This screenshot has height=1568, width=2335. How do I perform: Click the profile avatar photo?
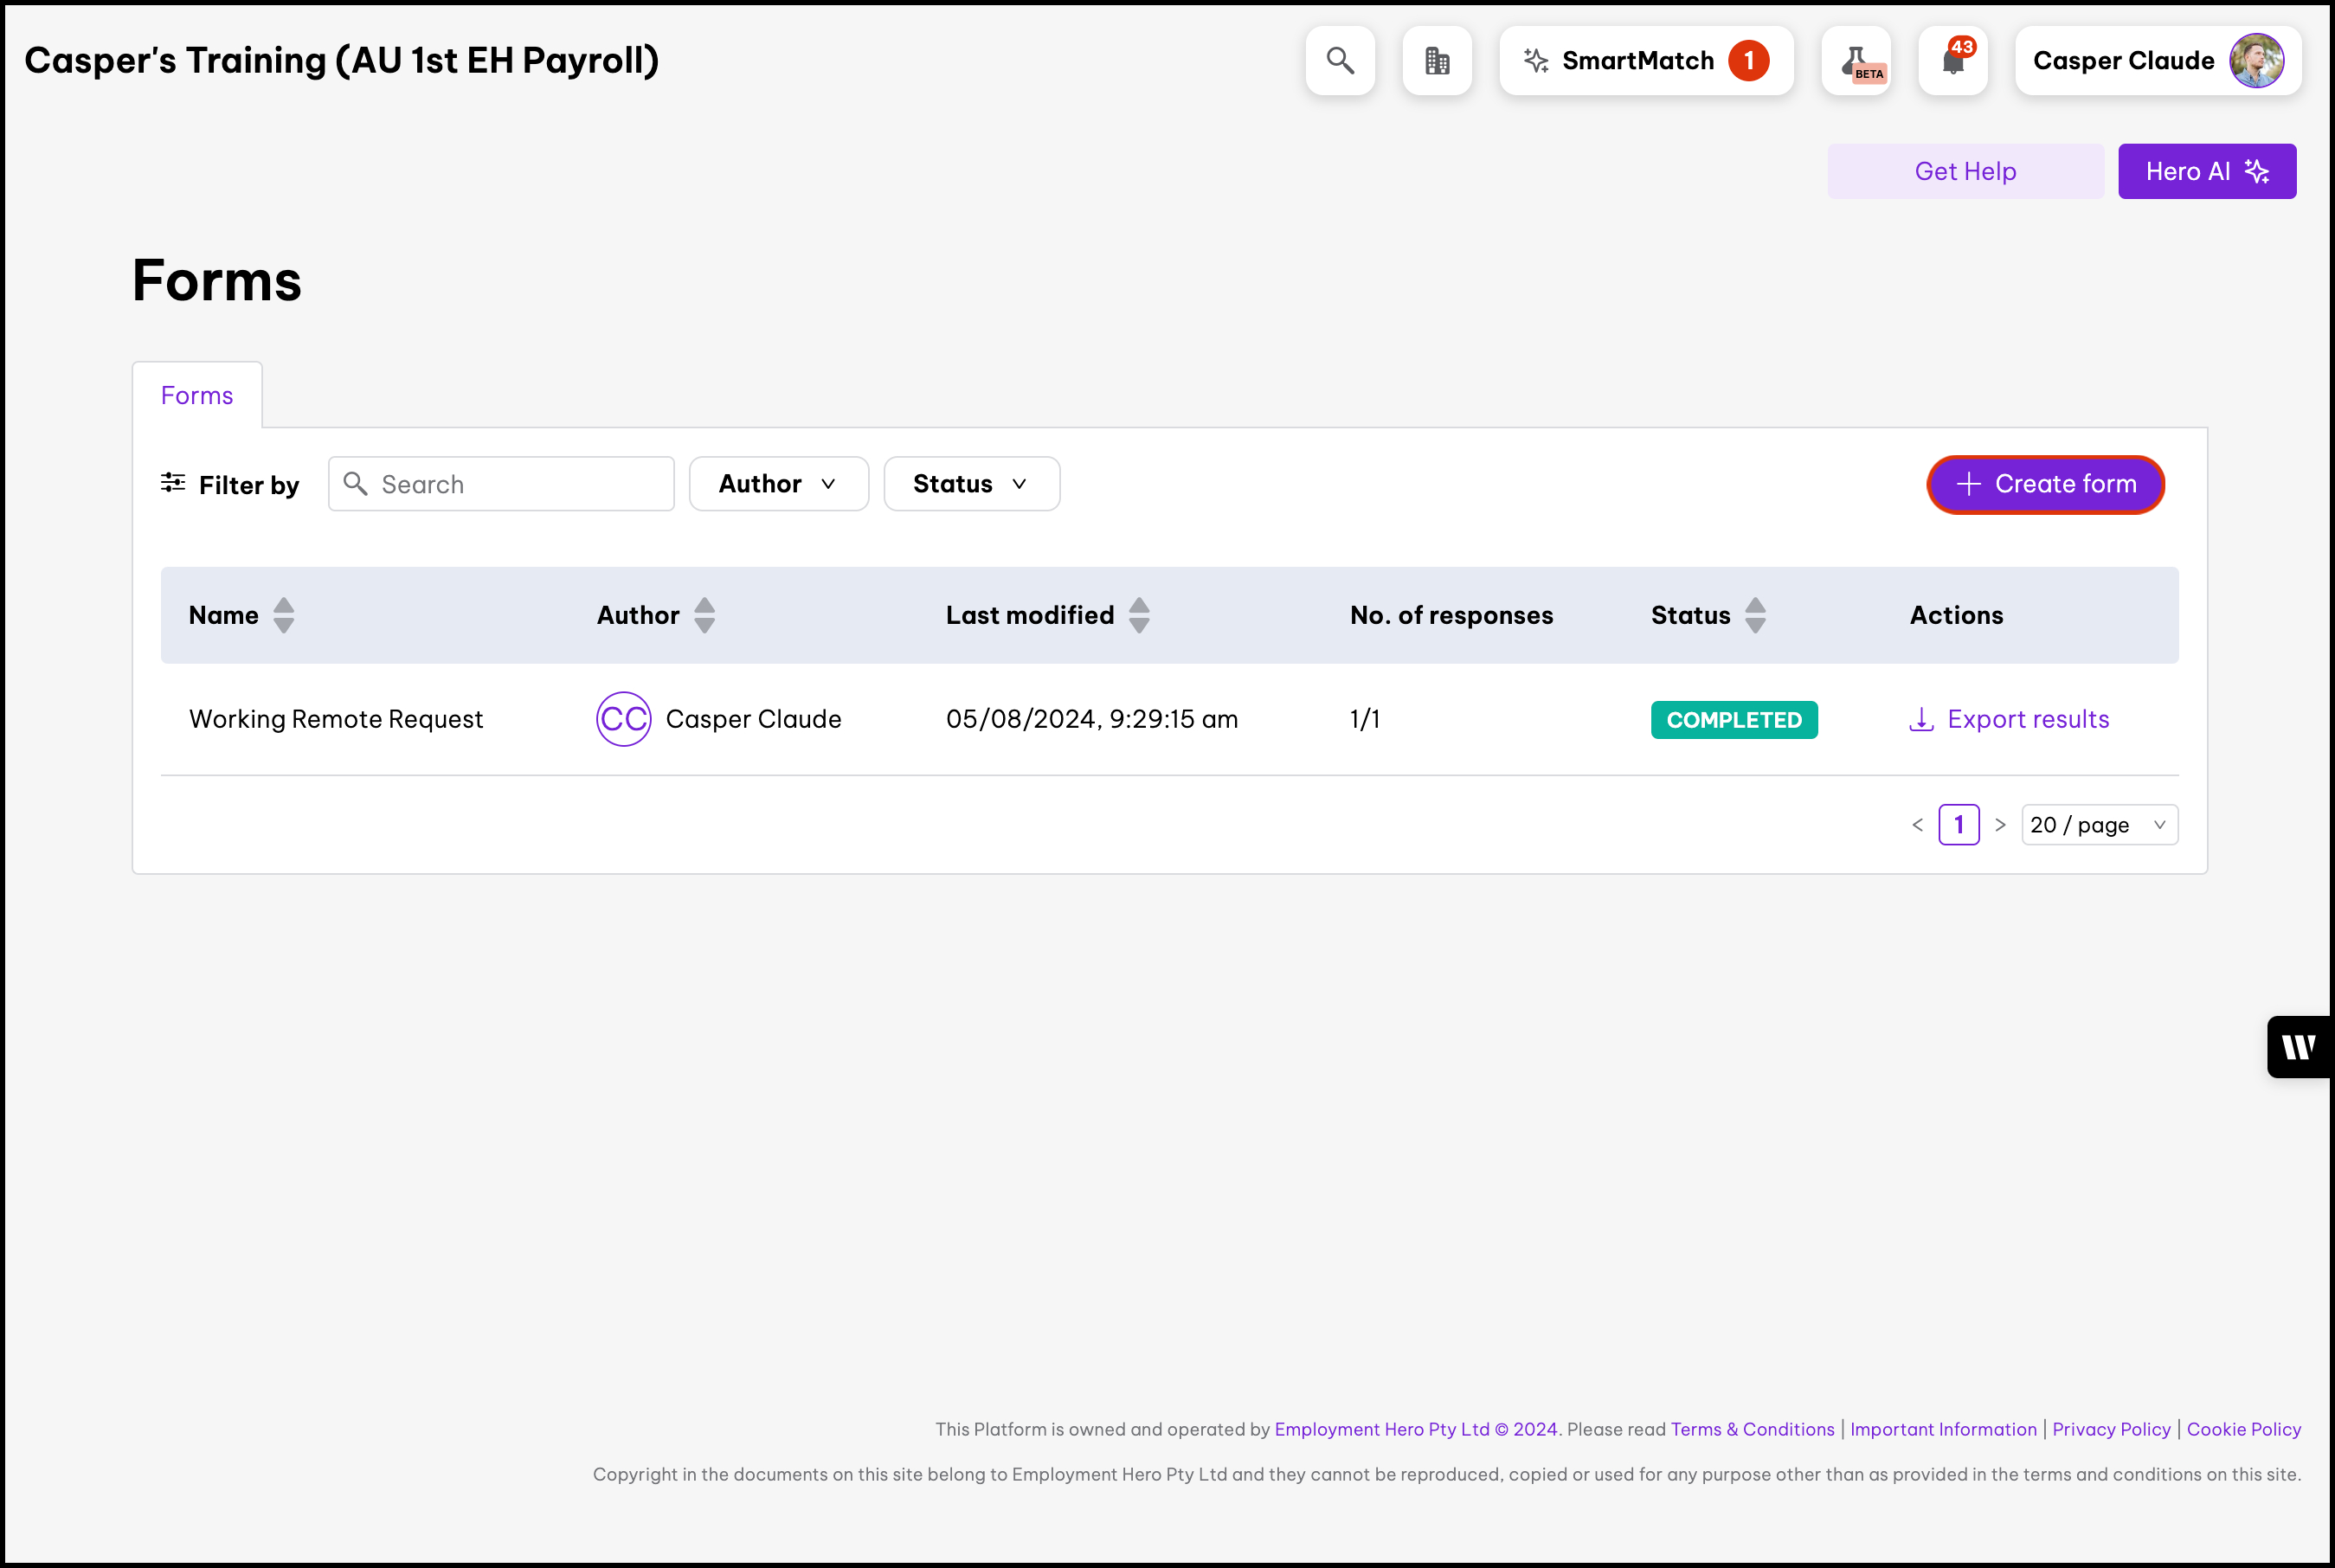(2257, 61)
